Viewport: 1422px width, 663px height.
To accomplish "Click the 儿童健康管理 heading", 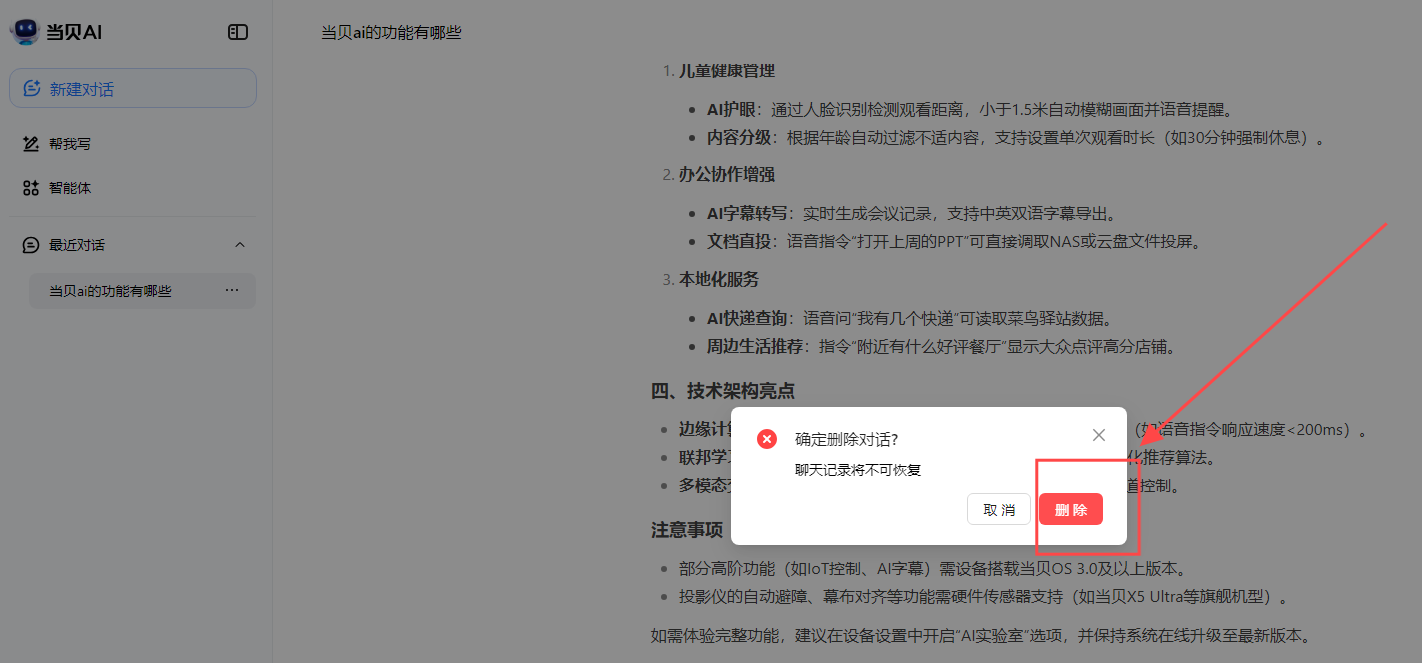I will (x=727, y=71).
